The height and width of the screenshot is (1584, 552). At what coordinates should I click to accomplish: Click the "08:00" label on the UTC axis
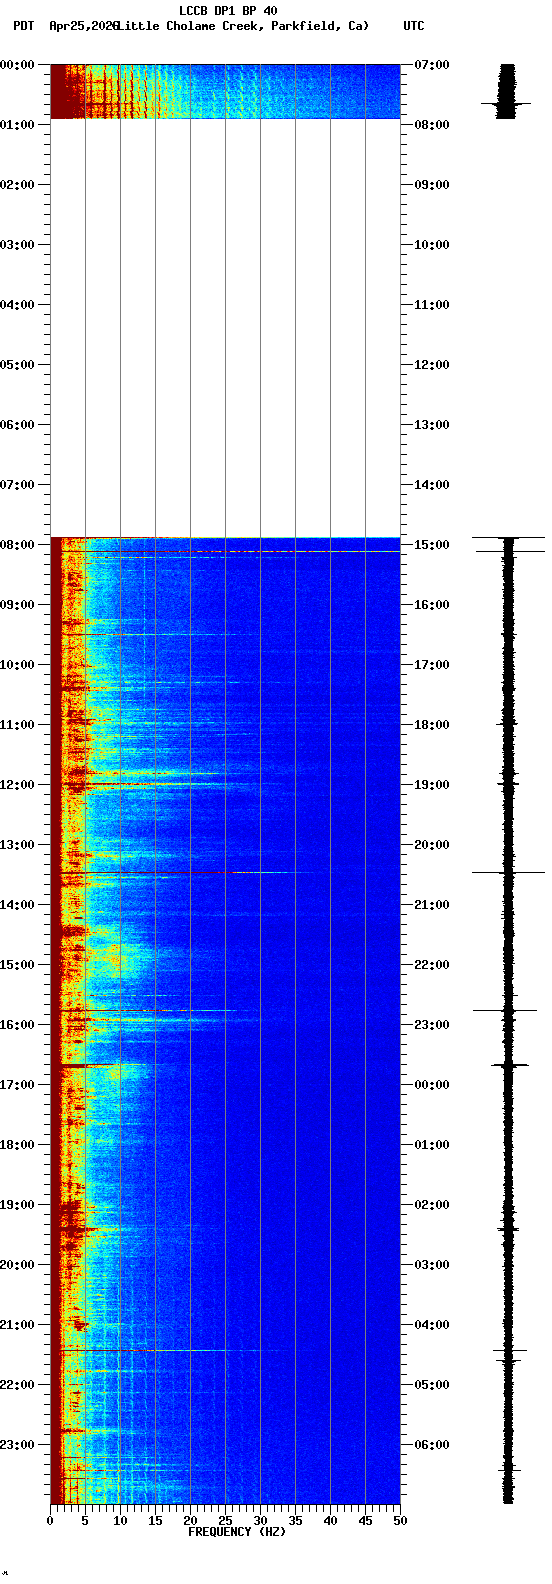(432, 125)
